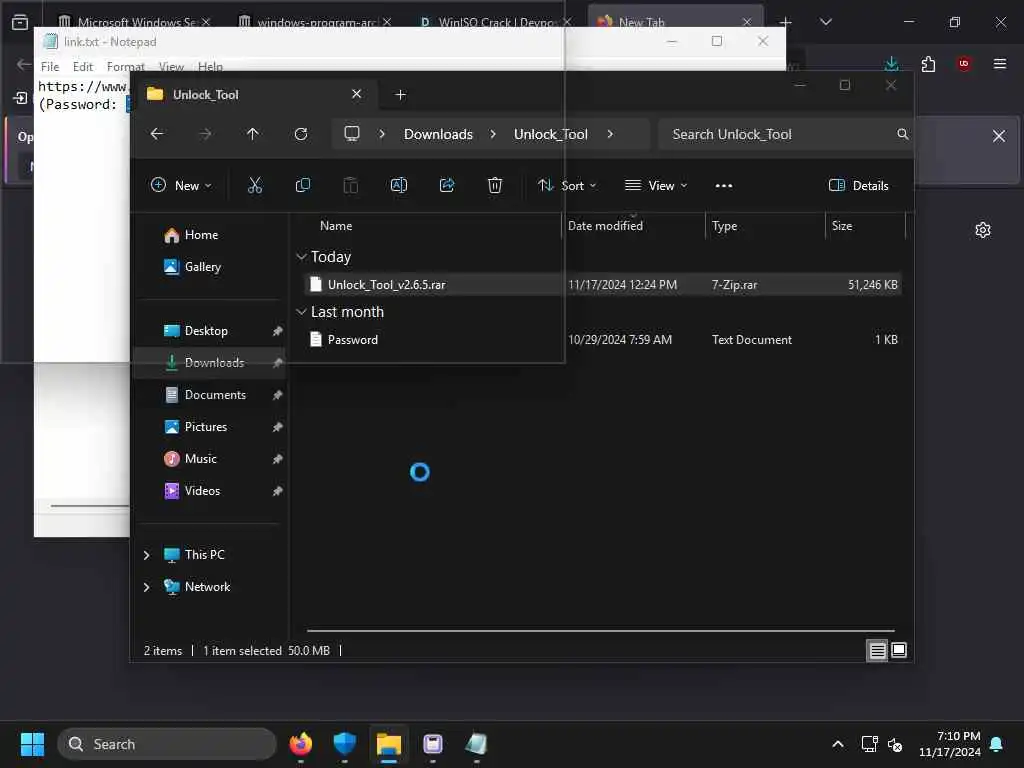Viewport: 1024px width, 768px height.
Task: Open the New dropdown in Explorer
Action: [x=181, y=185]
